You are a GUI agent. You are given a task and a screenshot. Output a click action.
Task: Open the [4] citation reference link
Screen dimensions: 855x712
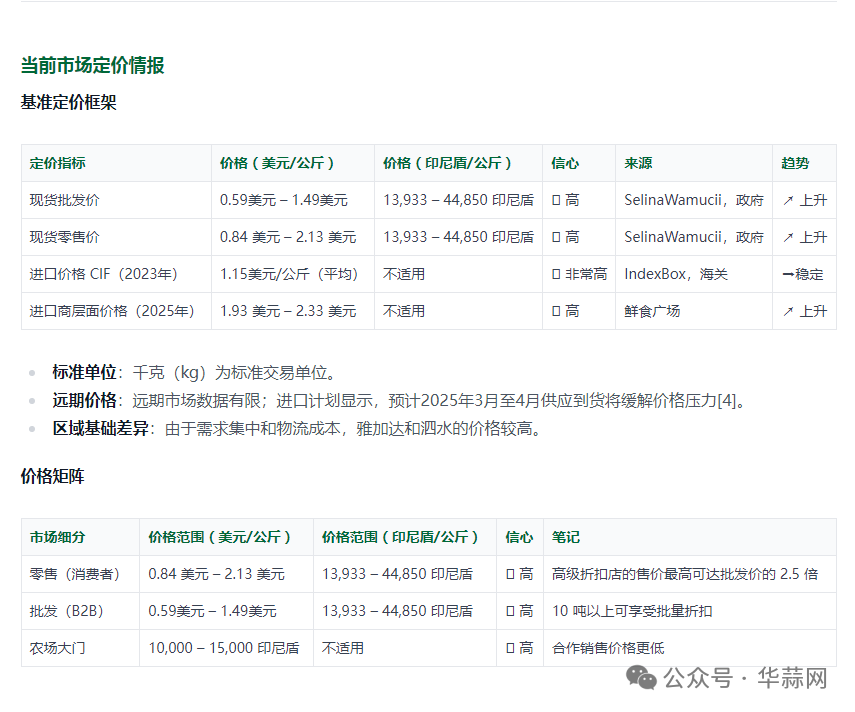[733, 401]
